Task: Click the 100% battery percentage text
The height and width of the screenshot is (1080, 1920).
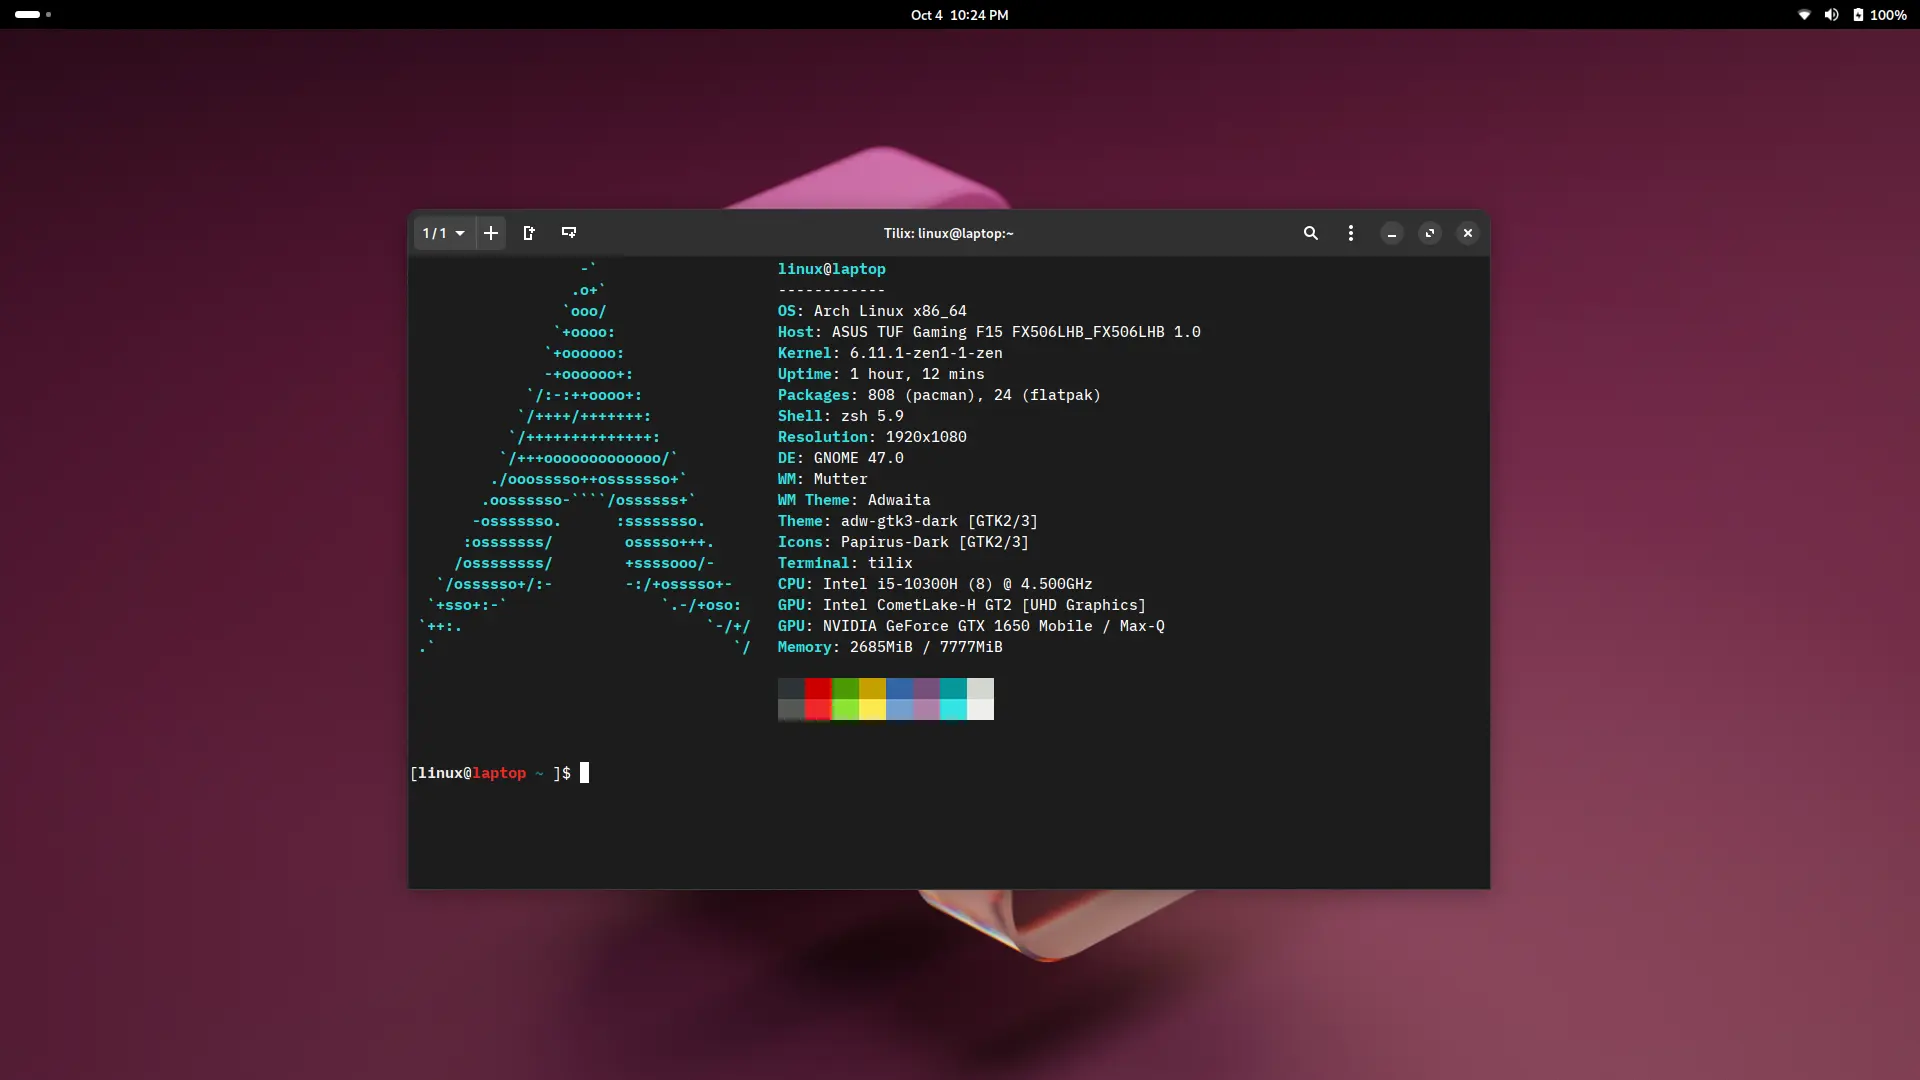Action: (x=1888, y=15)
